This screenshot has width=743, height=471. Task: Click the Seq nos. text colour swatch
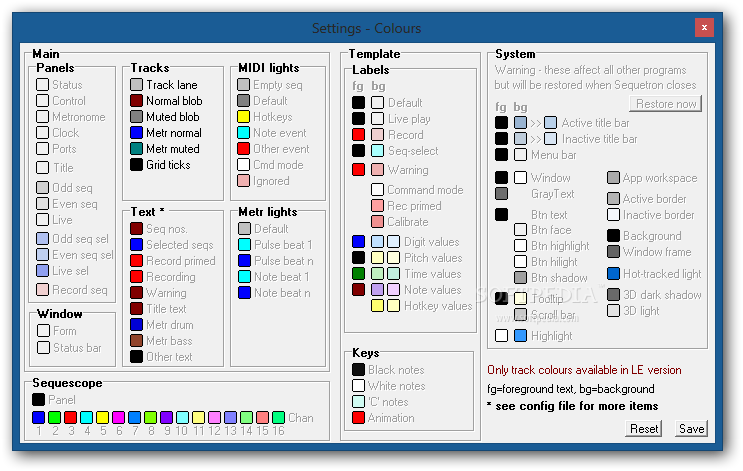136,229
